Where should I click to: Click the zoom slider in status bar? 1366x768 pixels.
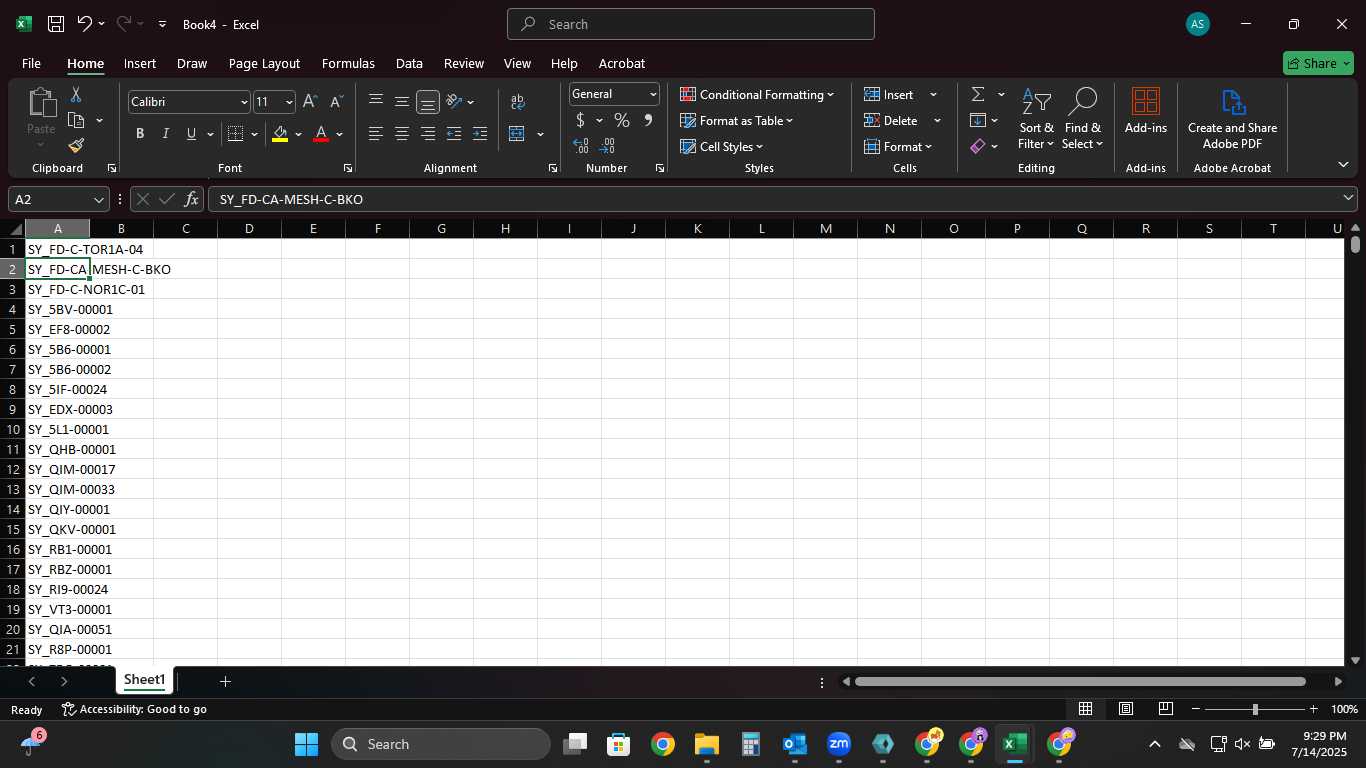pos(1255,709)
